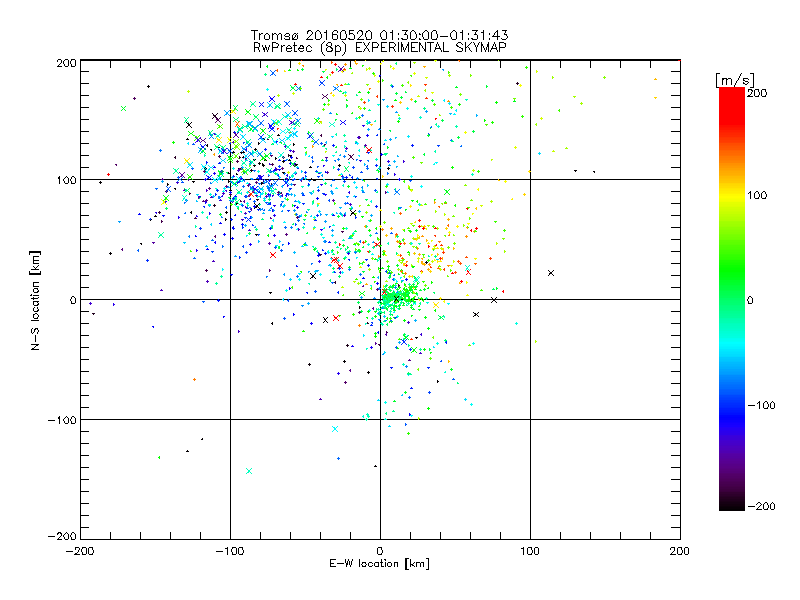Click the colorbar's -100 m/s tick label
The width and height of the screenshot is (800, 600).
[761, 406]
